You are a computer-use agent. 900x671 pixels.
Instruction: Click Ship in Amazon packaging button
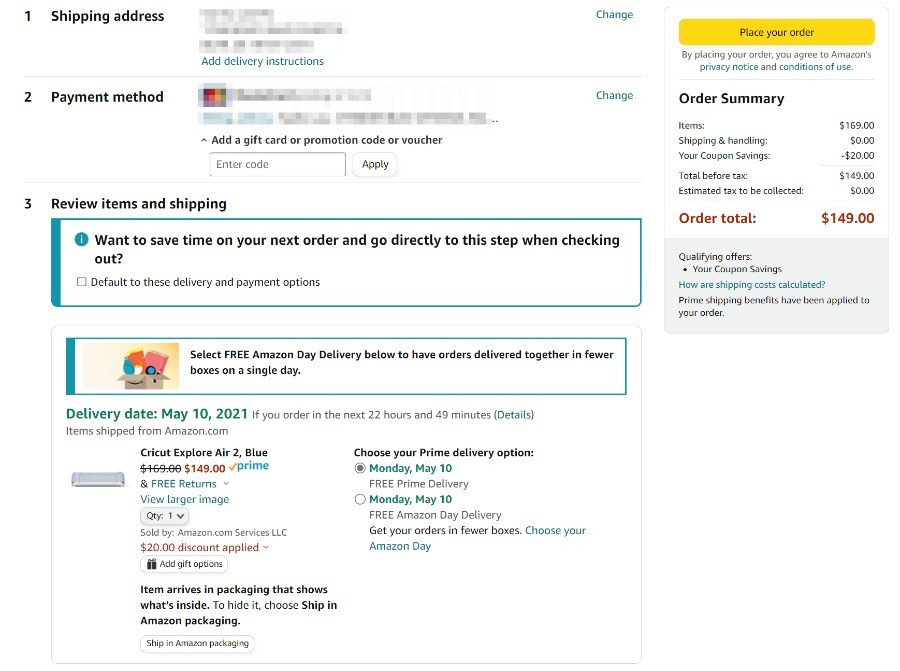[x=197, y=643]
